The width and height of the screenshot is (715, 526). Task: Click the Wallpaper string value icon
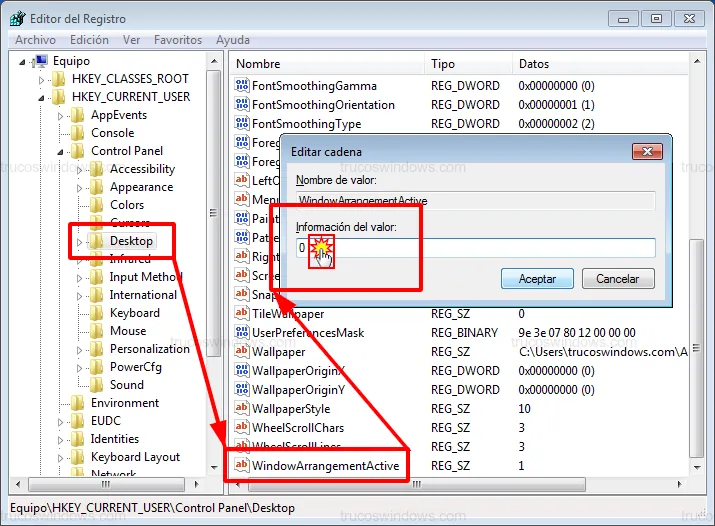click(x=241, y=352)
